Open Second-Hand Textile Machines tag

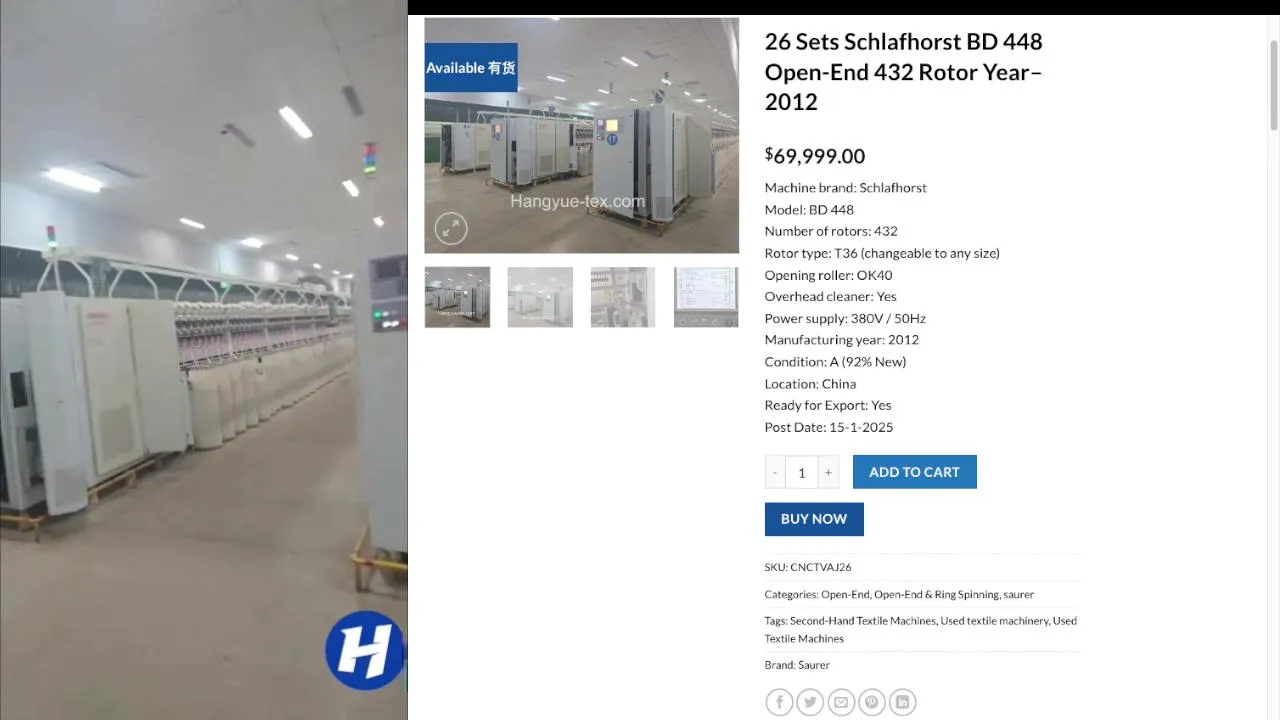point(863,621)
